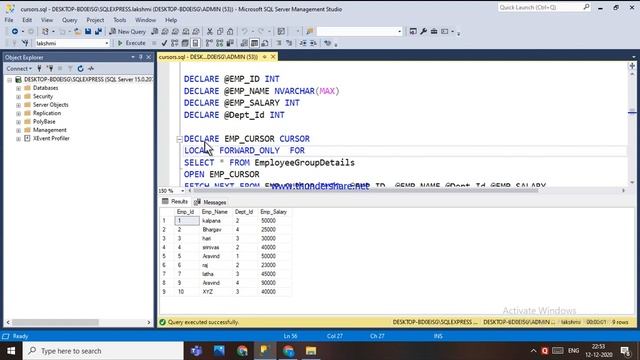
Task: Click the Save All icon
Action: 98,31
